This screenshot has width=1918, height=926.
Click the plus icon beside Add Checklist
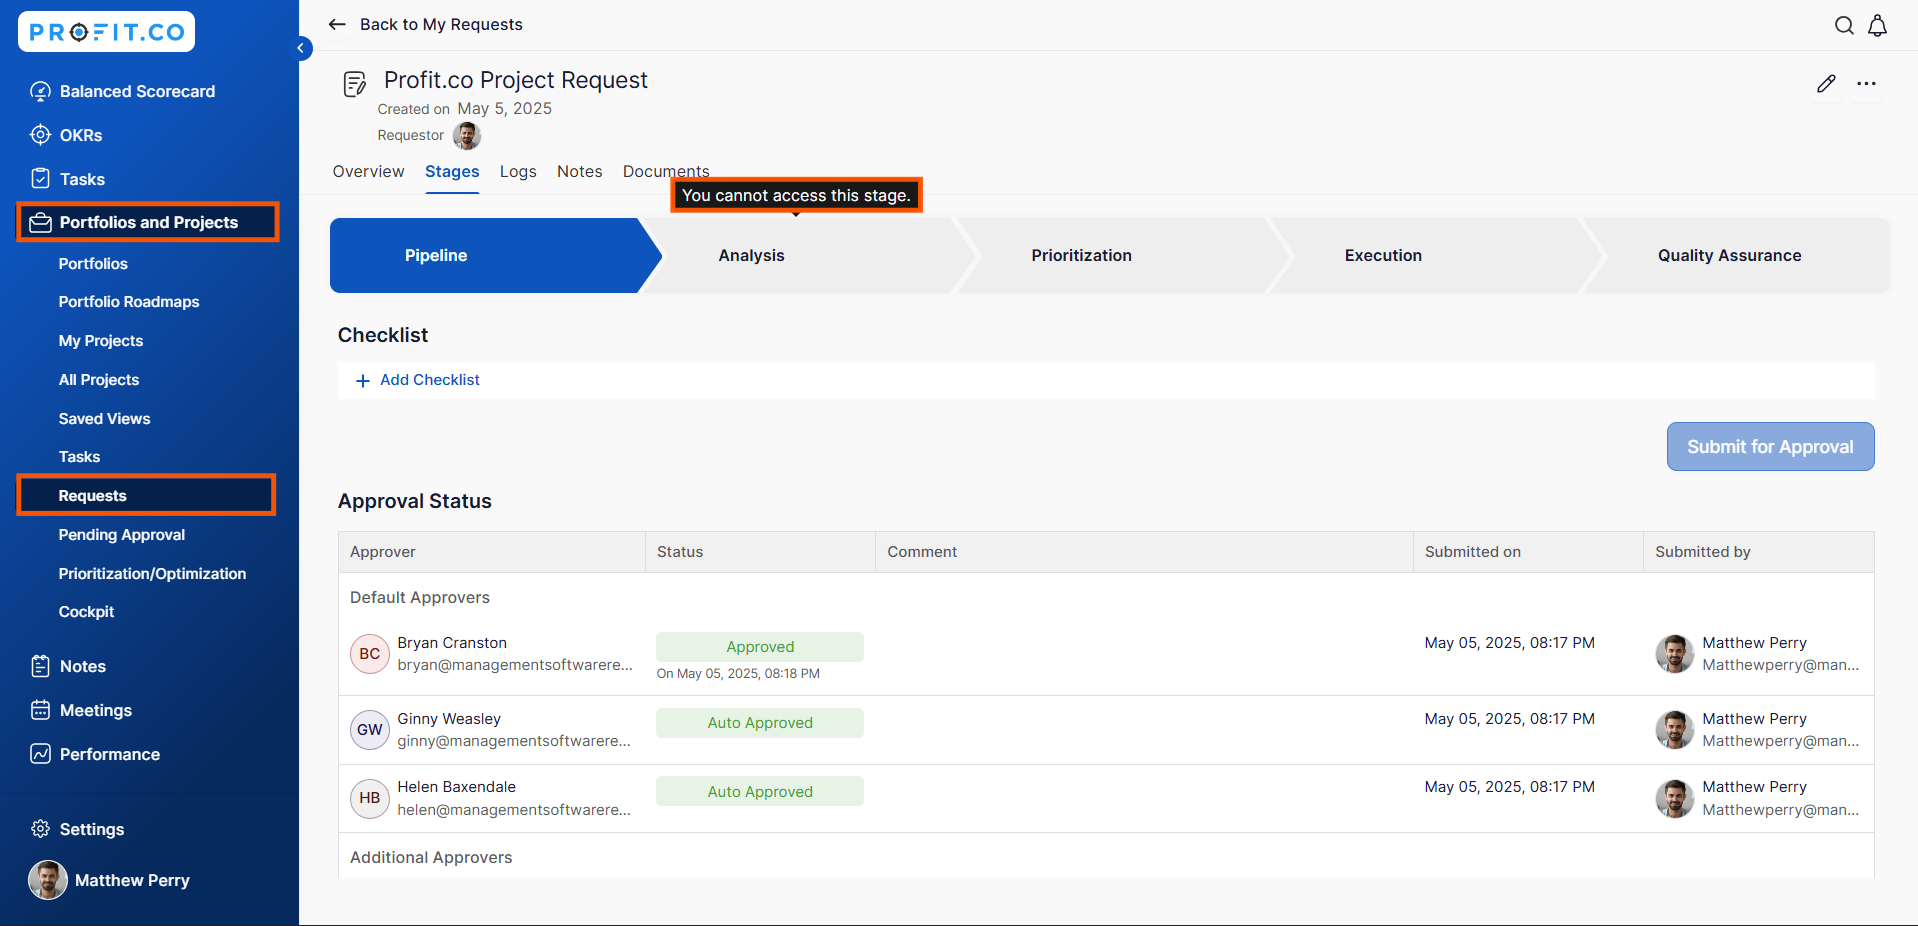[x=362, y=380]
